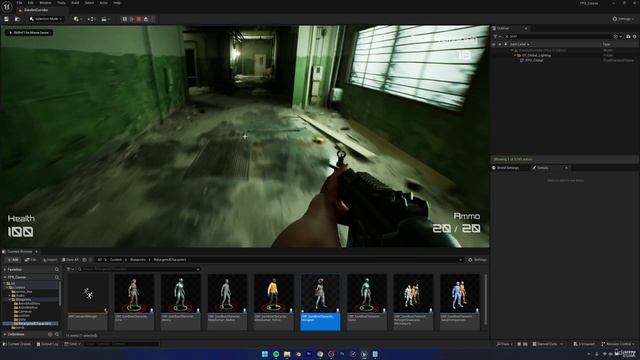
Task: Click Save All in Content Browser
Action: coord(70,260)
